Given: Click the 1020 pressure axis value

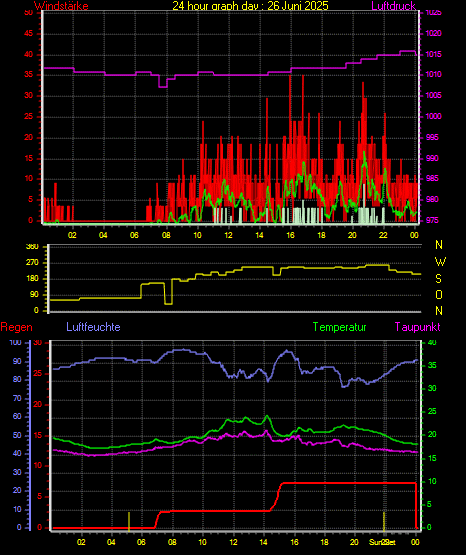Looking at the screenshot, I should [x=433, y=34].
